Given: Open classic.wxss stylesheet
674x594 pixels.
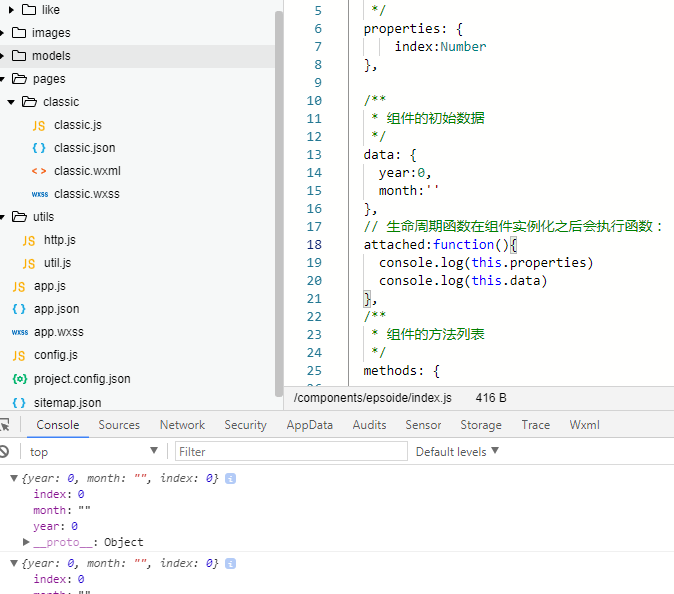Looking at the screenshot, I should point(87,194).
